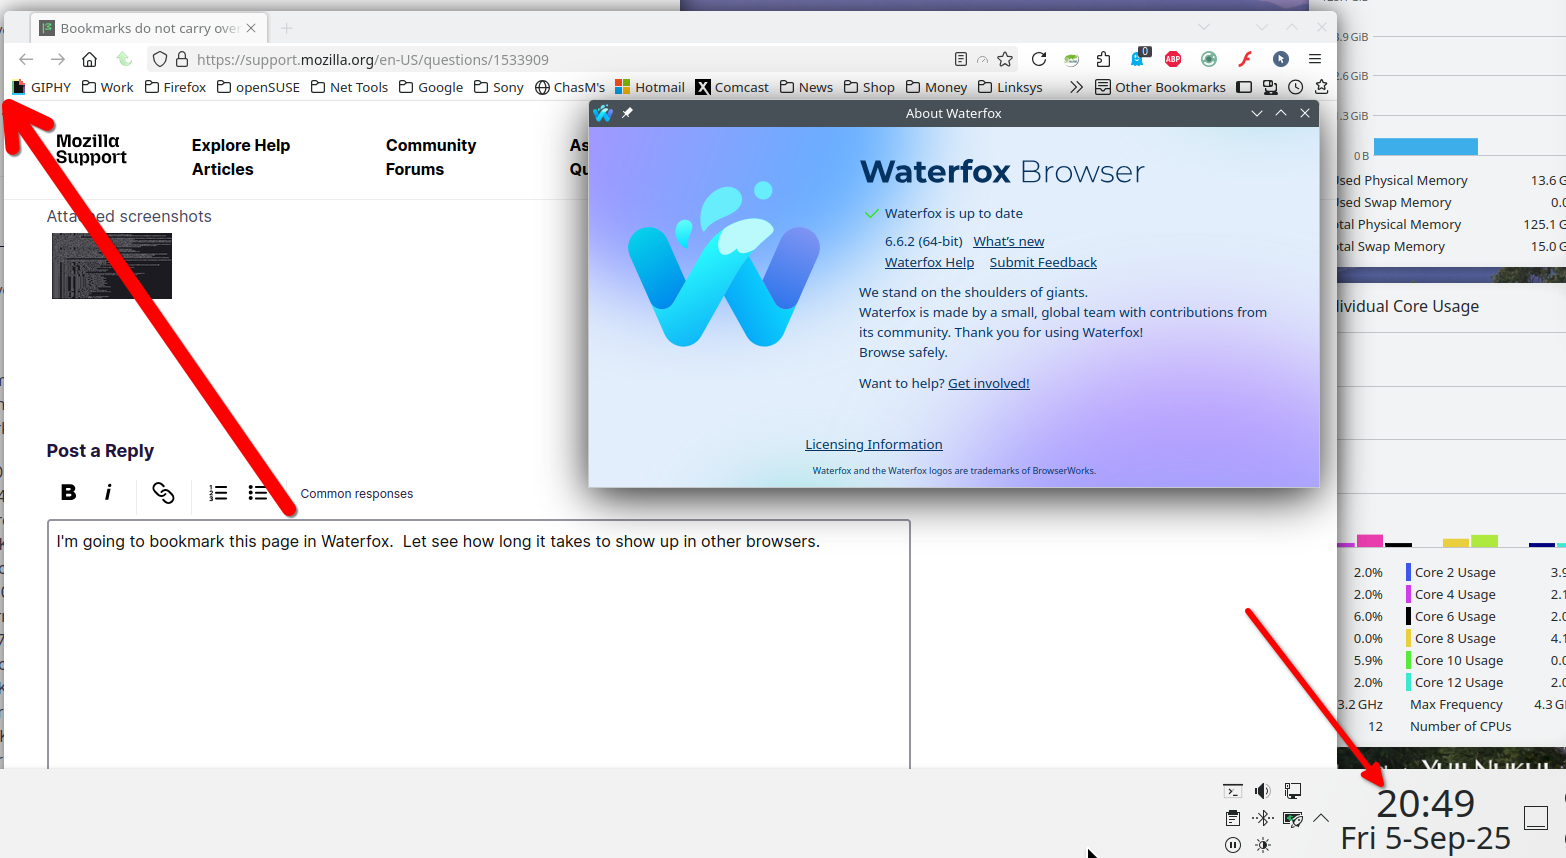Toggle bold formatting in the reply editor
This screenshot has height=858, width=1566.
coord(68,492)
